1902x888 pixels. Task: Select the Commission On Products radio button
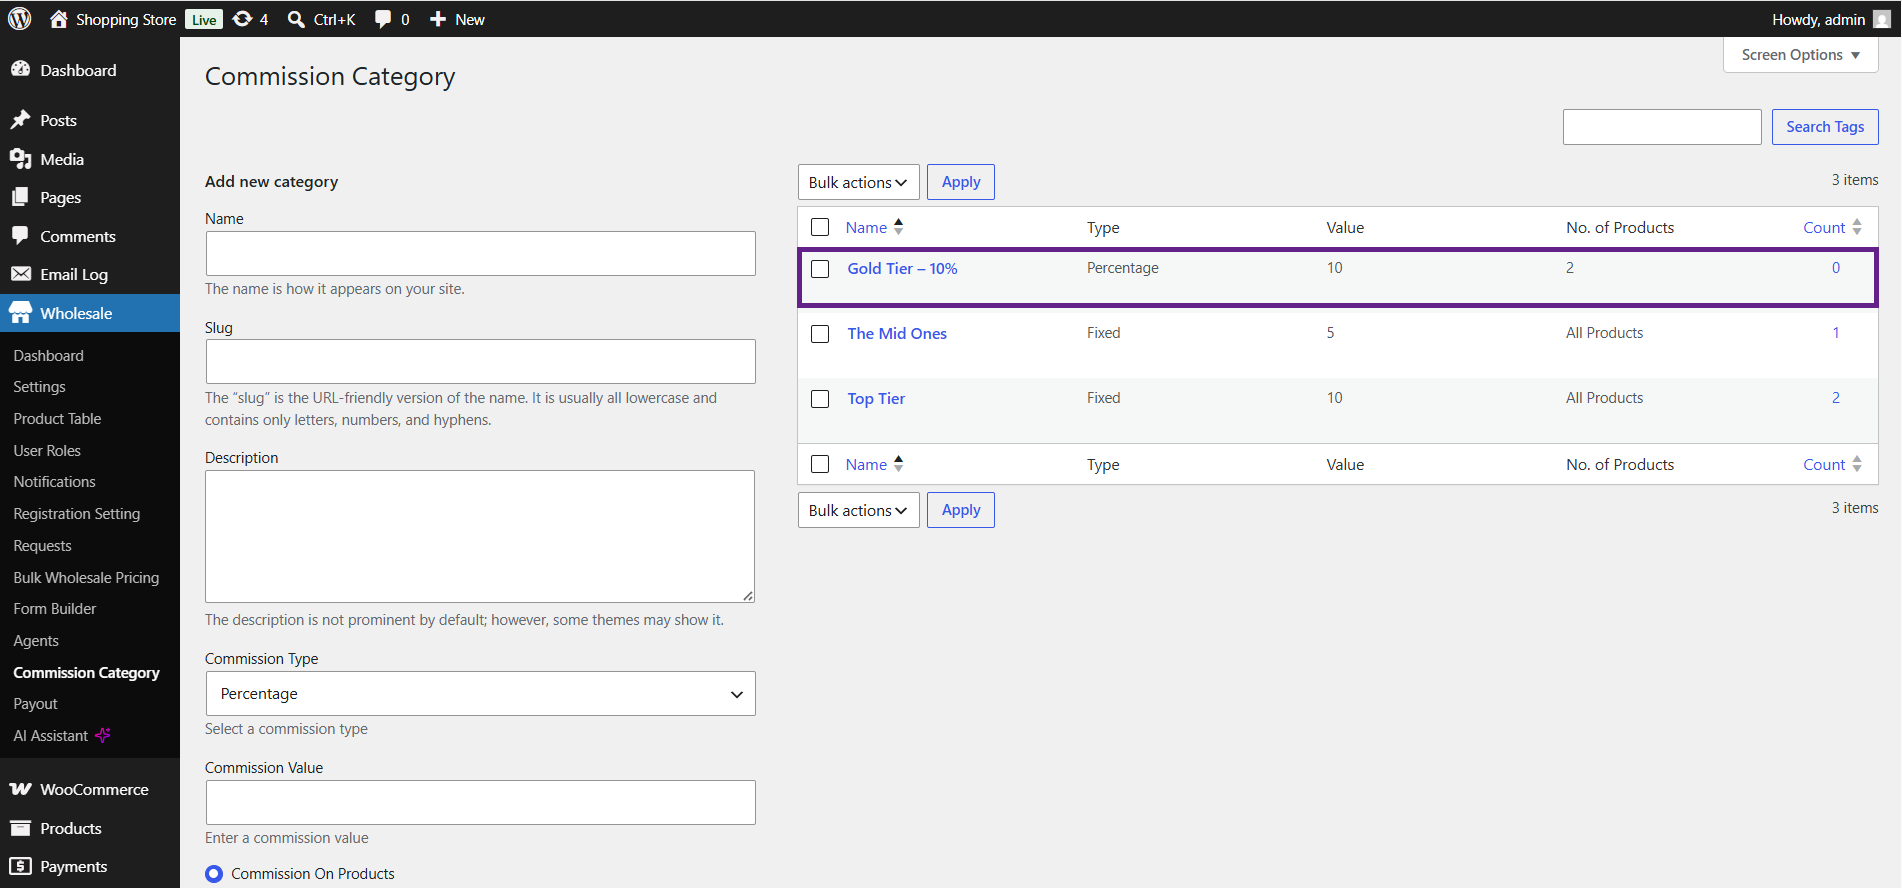click(x=214, y=874)
